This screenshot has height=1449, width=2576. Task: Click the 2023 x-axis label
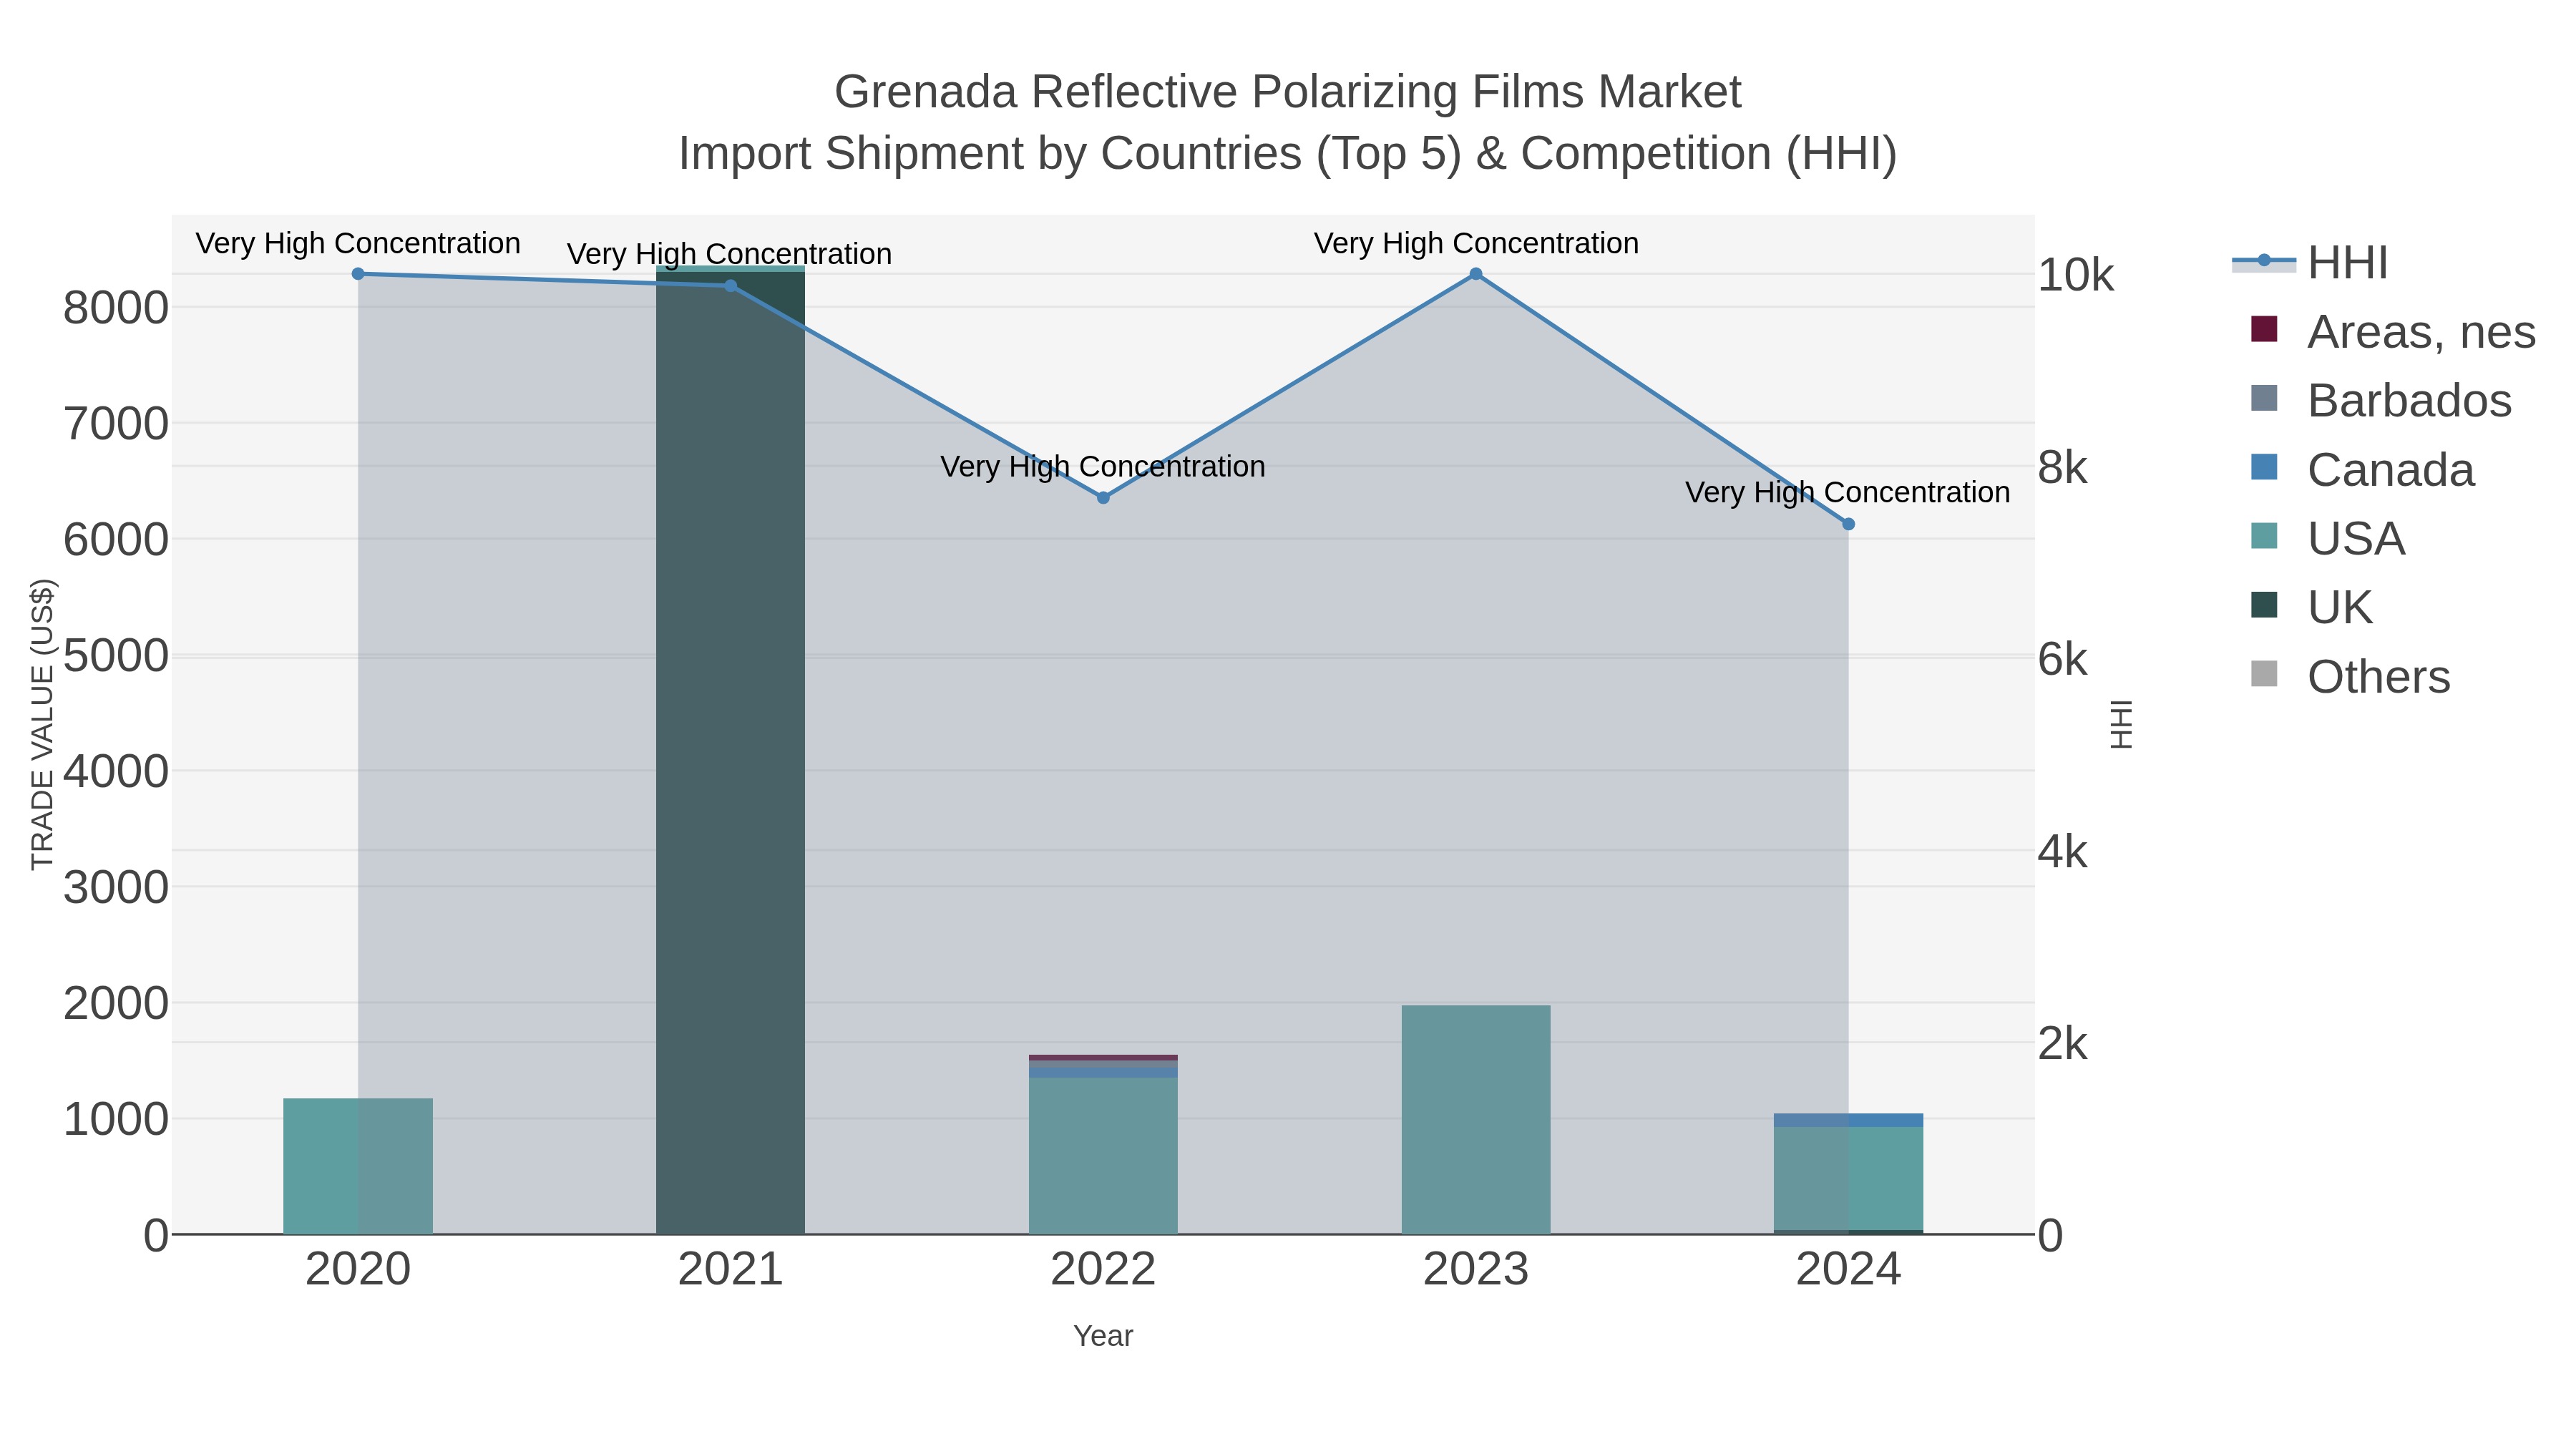click(1476, 1270)
